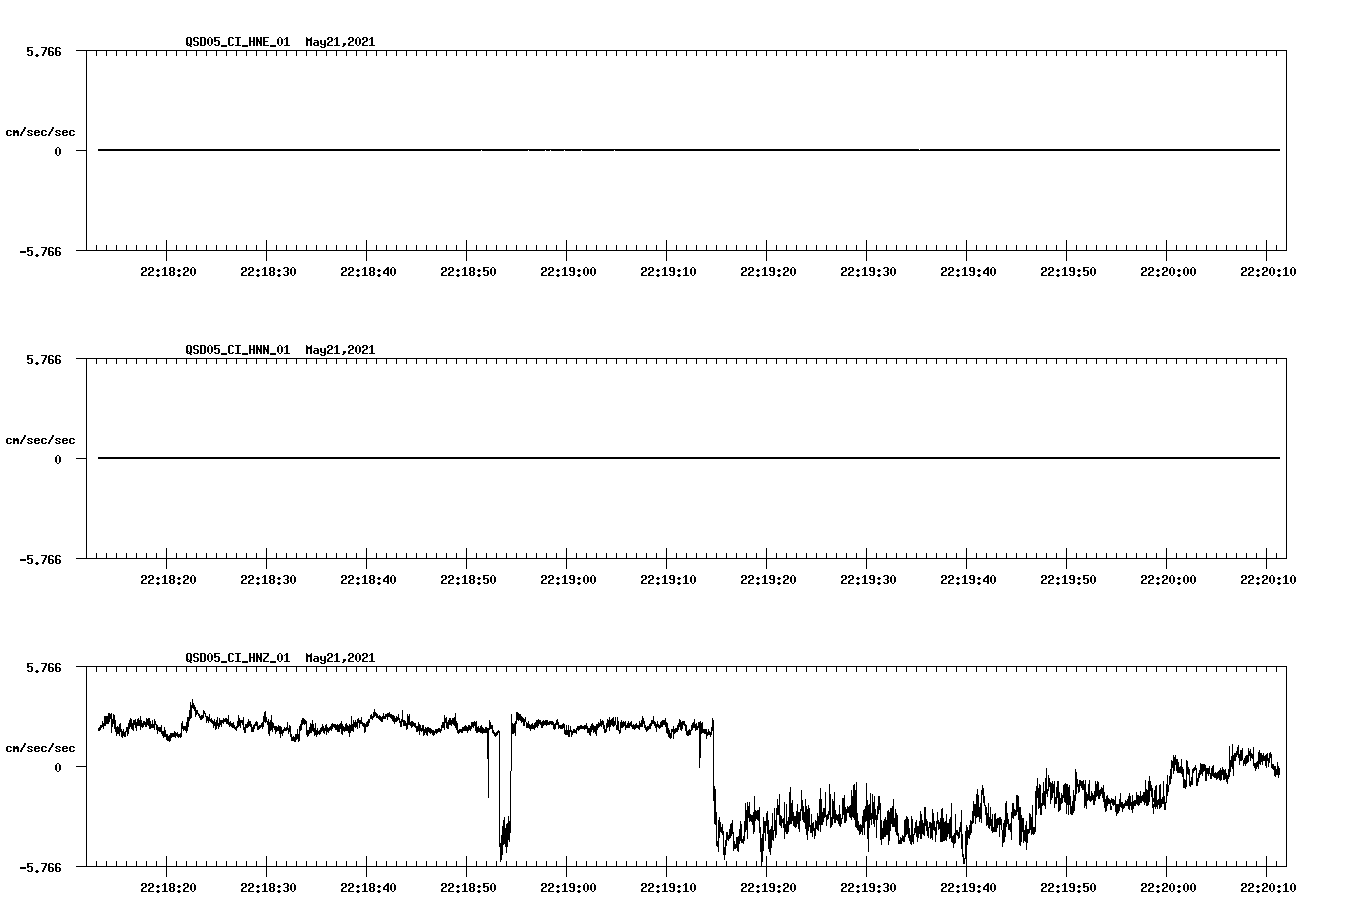Click 22:20:00 time label under HNZ plot
This screenshot has height=924, width=1358.
click(x=1168, y=888)
